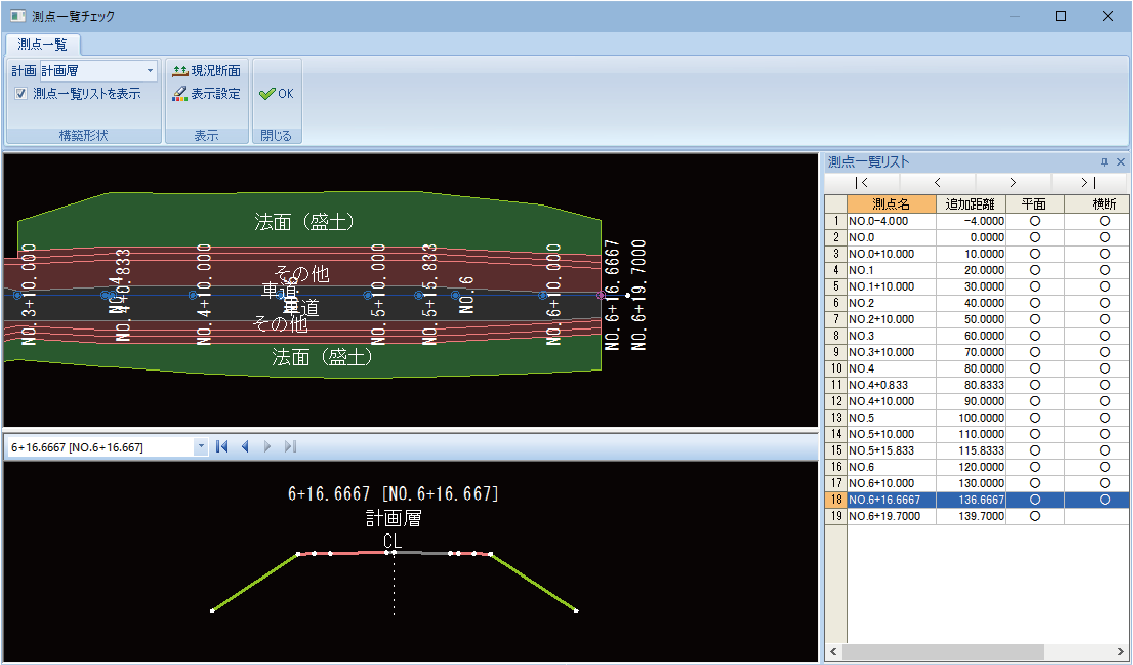Close the 測点一覧リスト panel
The height and width of the screenshot is (665, 1133).
click(x=1121, y=162)
